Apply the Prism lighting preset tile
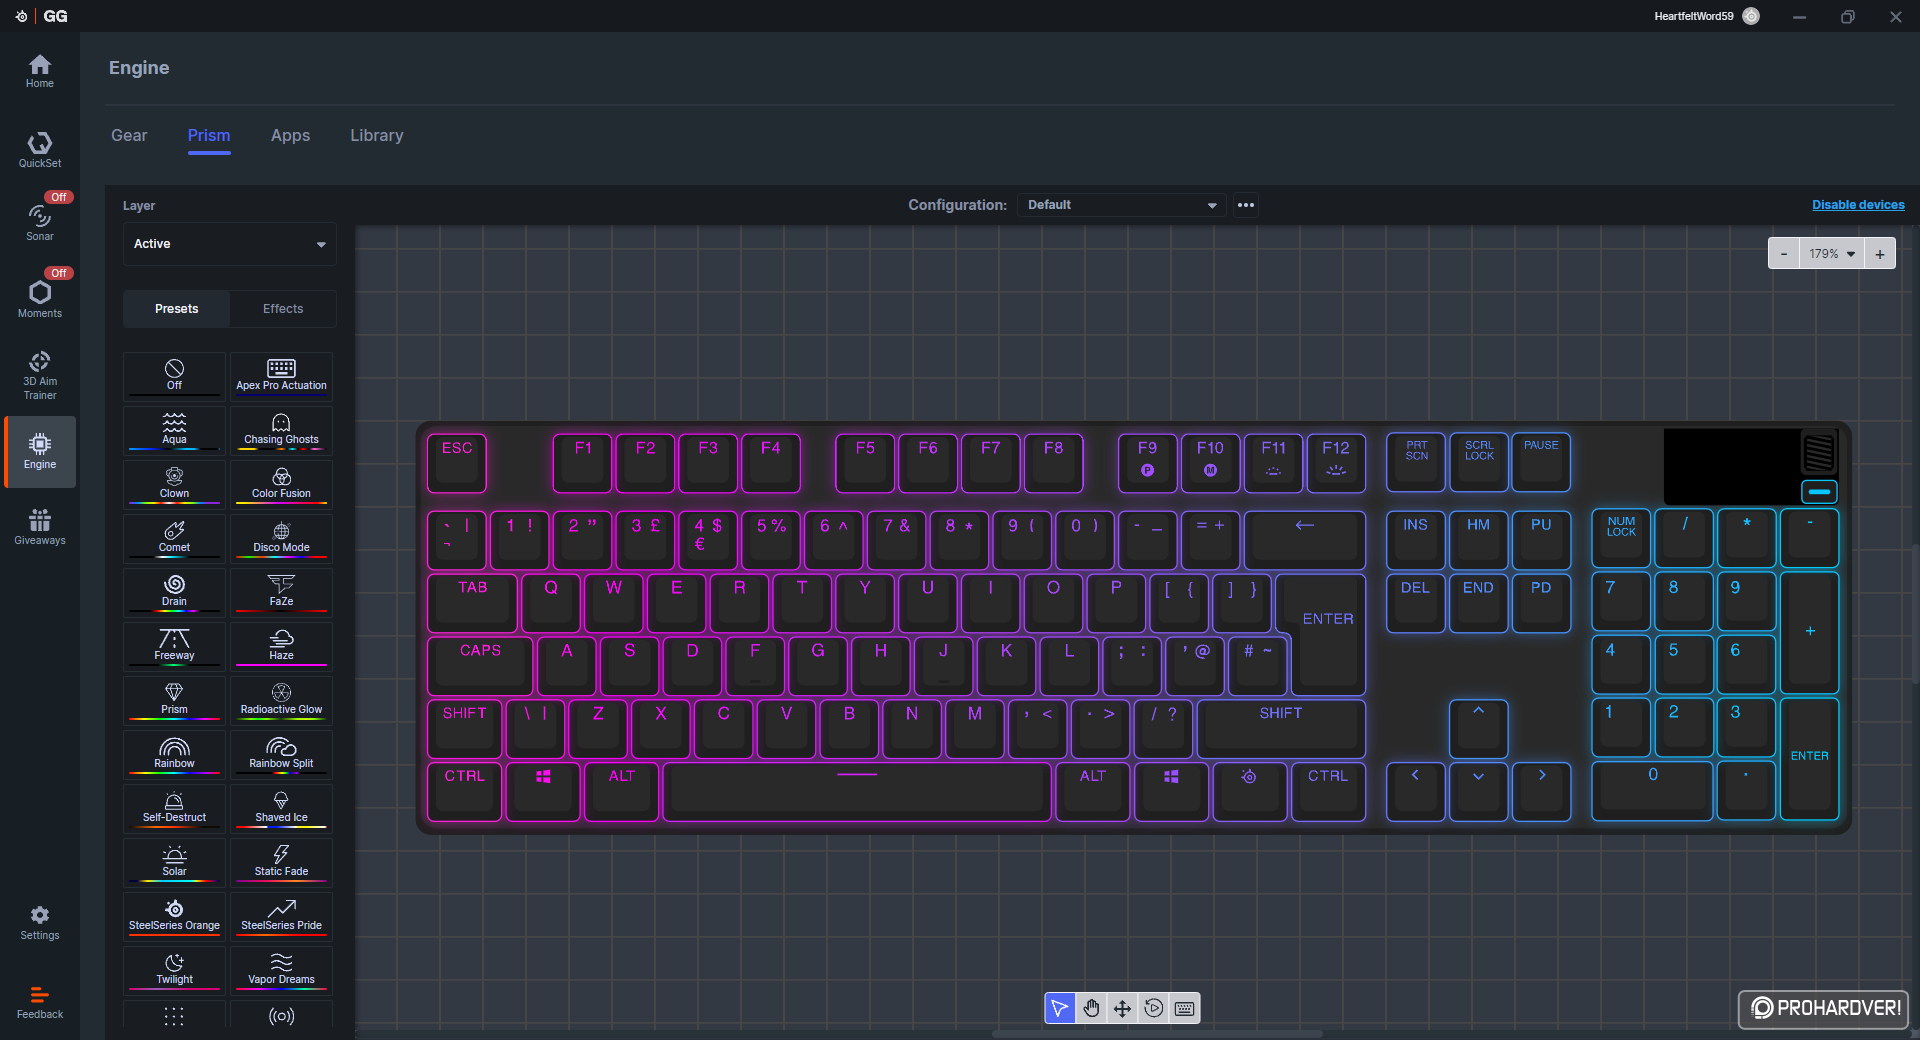Viewport: 1920px width, 1040px height. [174, 700]
